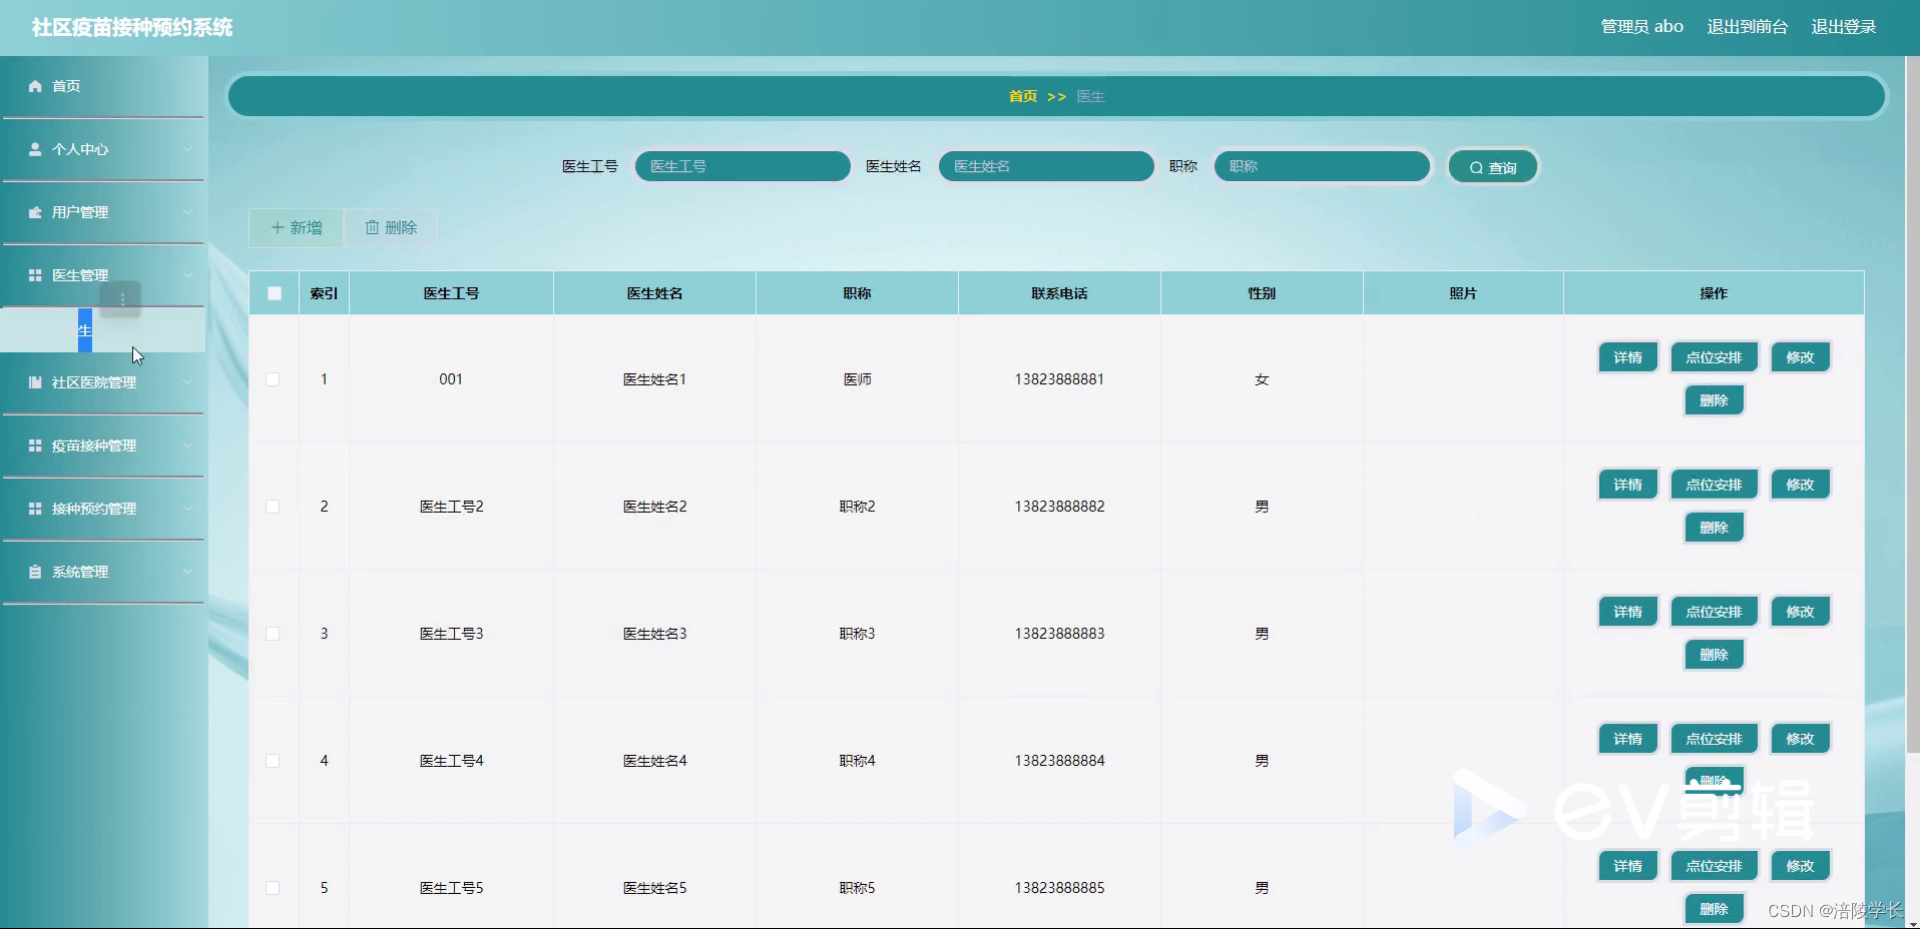Click the plus icon on 新增 button

click(x=277, y=227)
